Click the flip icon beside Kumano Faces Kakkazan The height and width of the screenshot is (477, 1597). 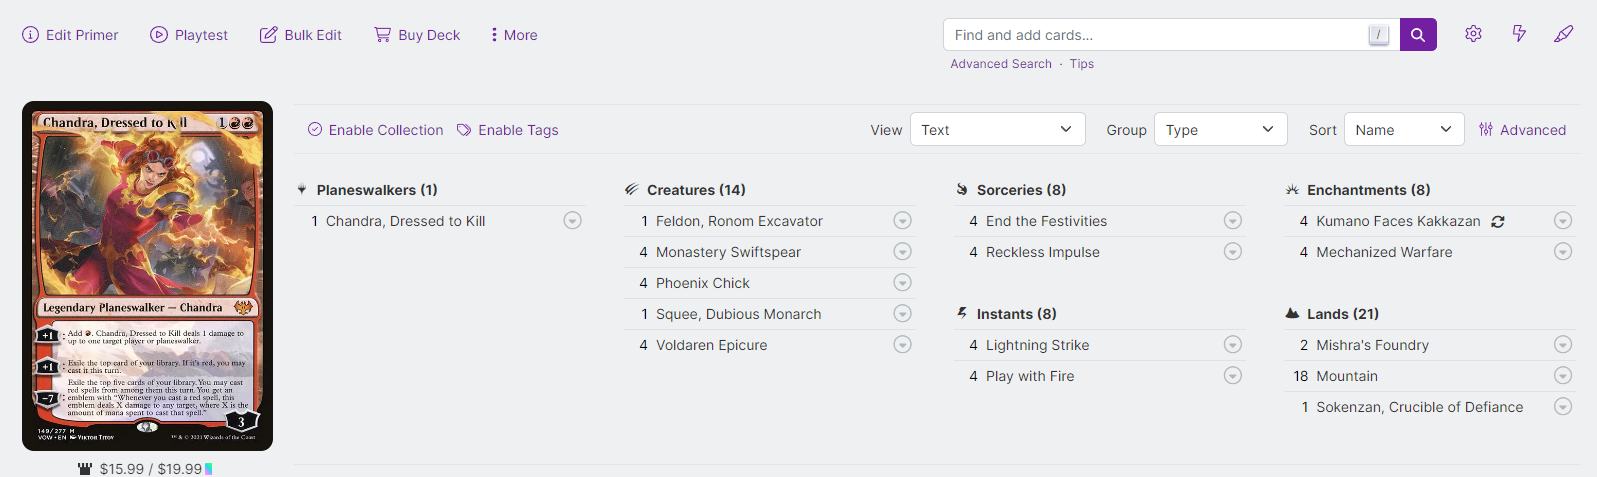click(1498, 222)
